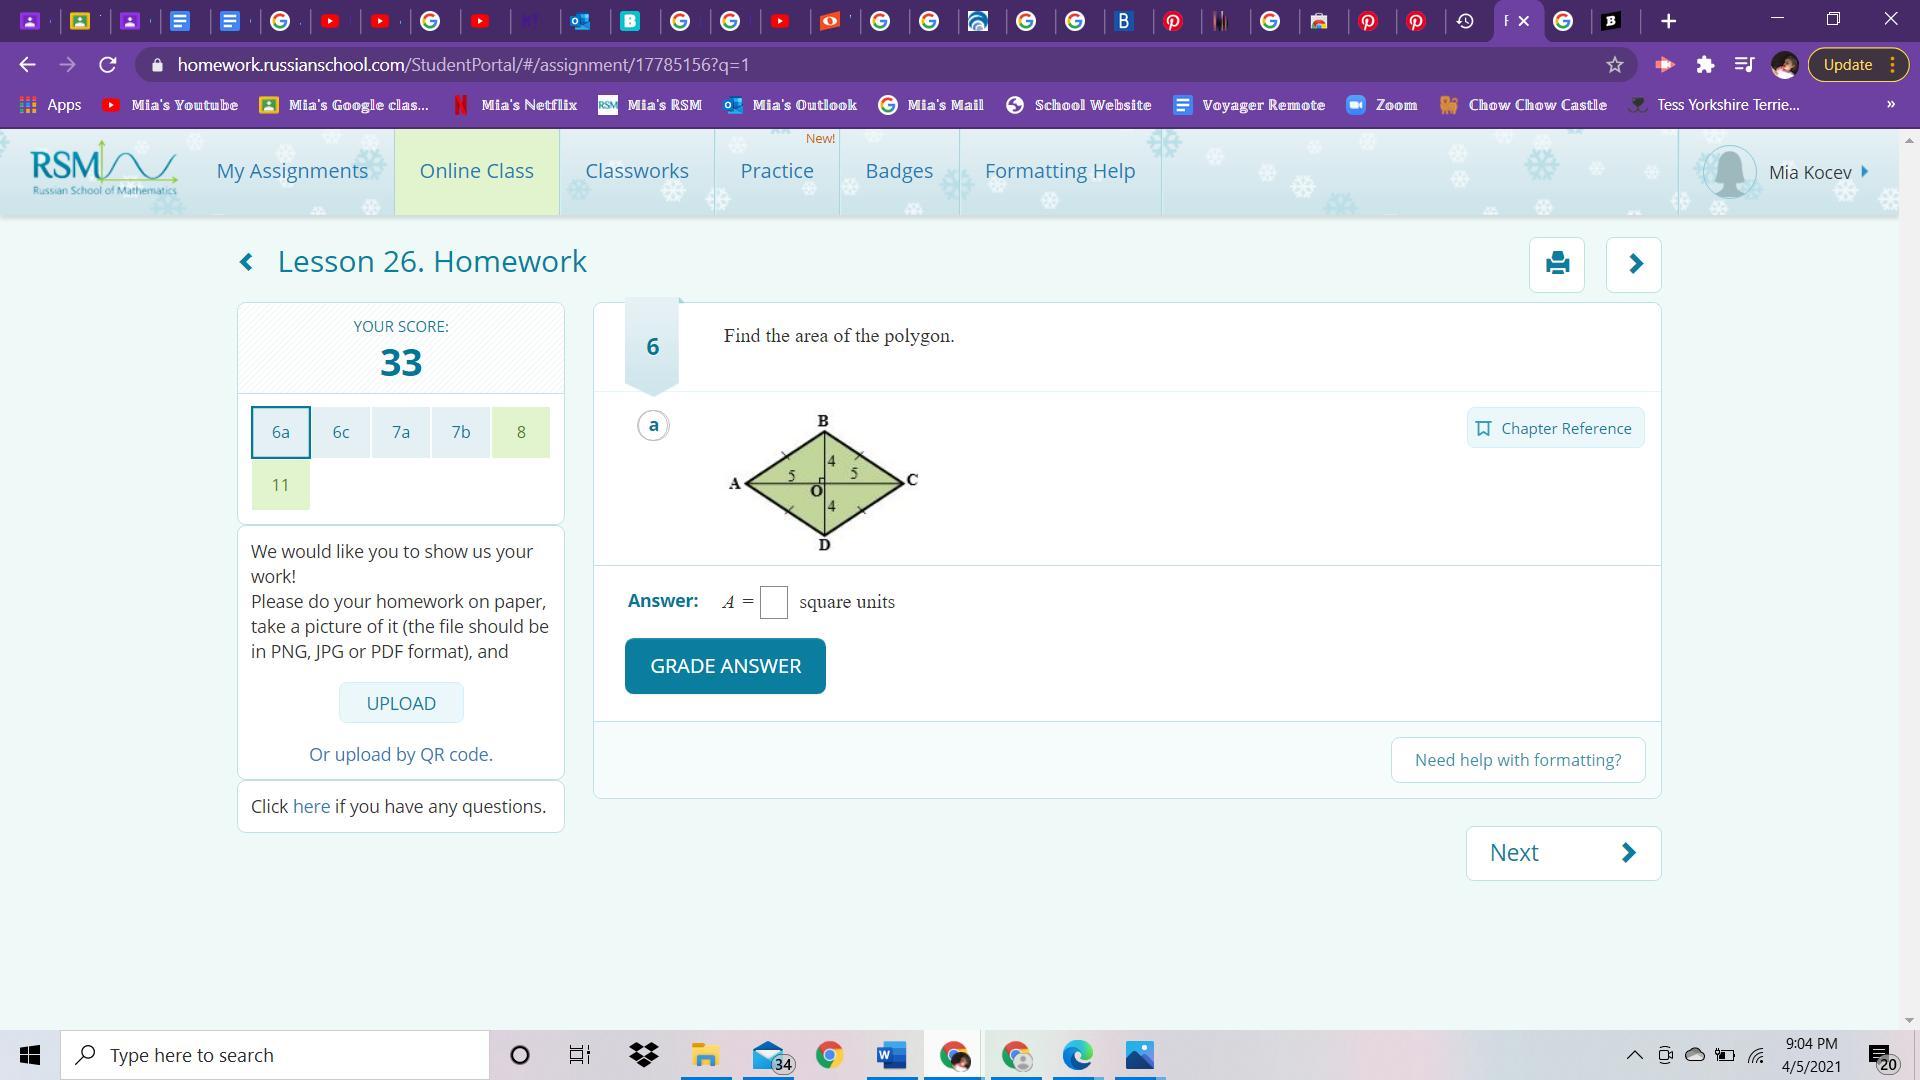
Task: Bookmark this page with star icon
Action: [x=1614, y=65]
